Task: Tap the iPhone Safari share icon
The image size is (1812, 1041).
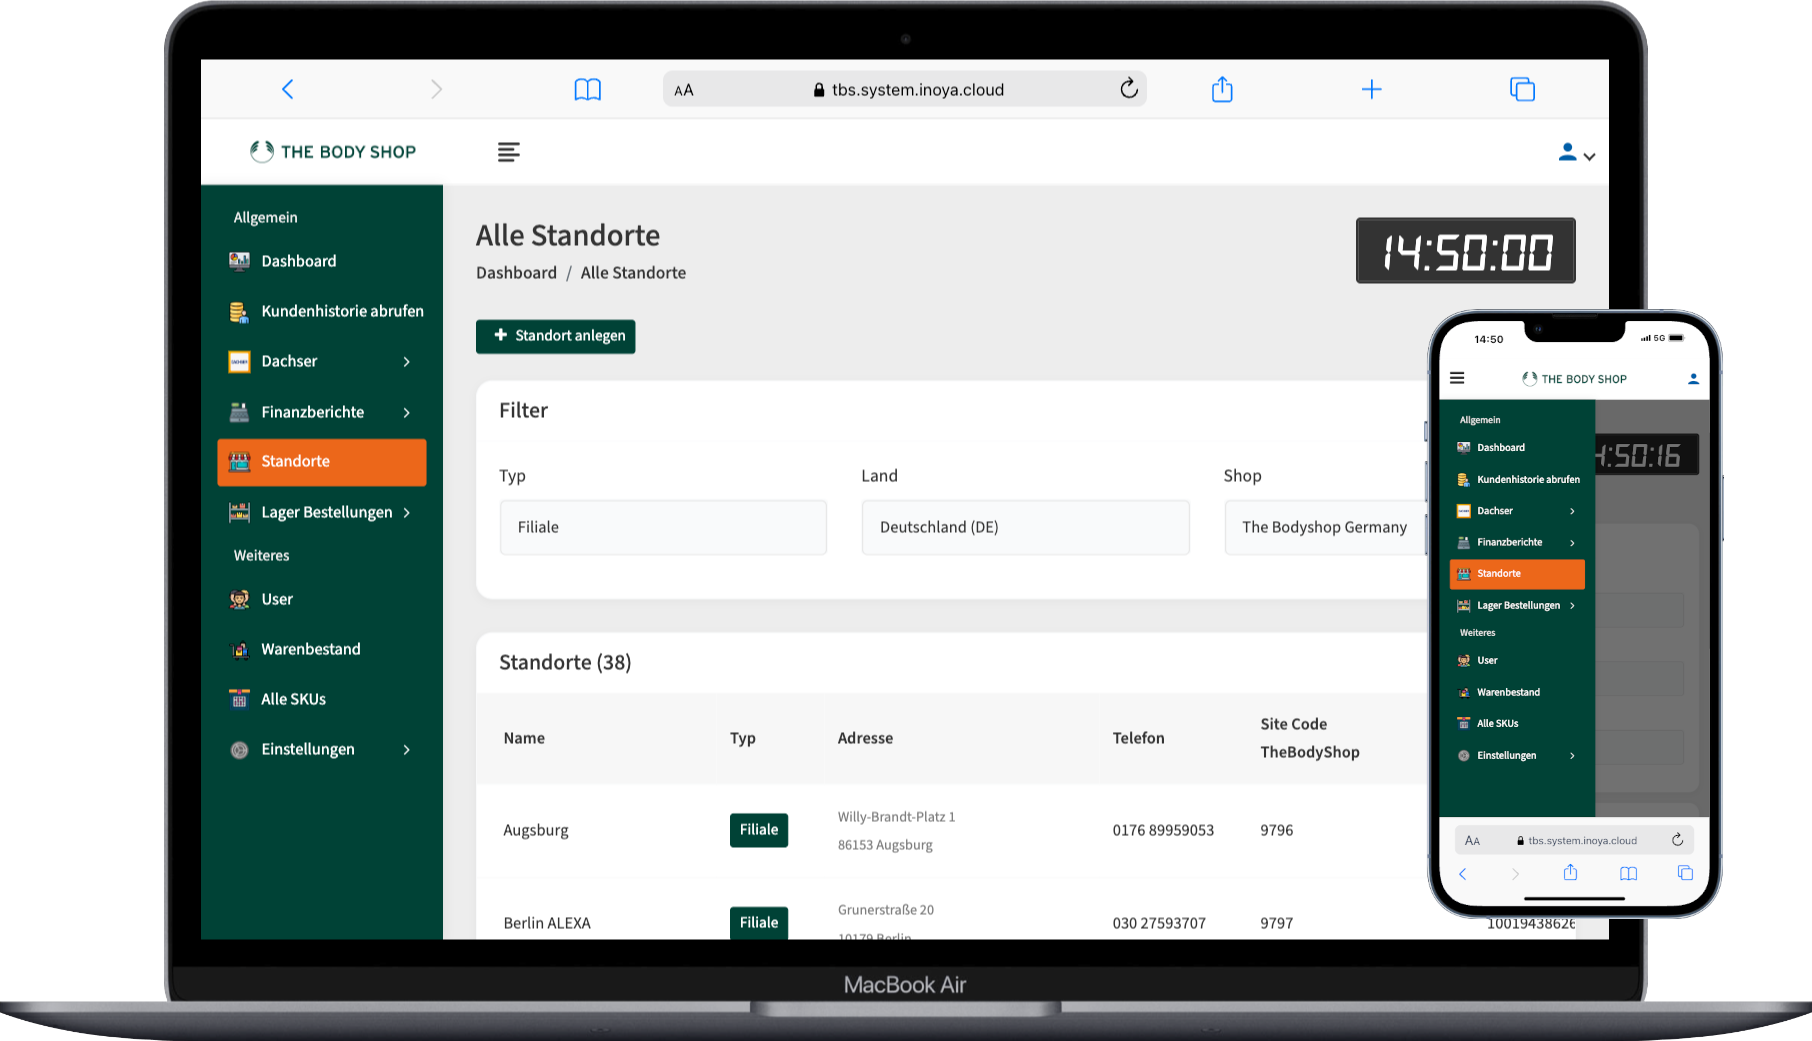Action: coord(1570,873)
